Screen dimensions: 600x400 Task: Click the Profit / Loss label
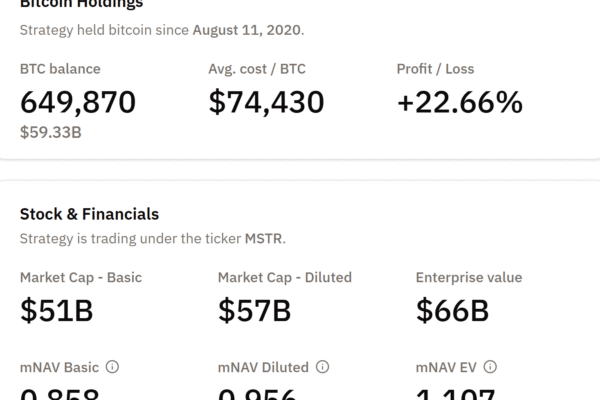(435, 69)
